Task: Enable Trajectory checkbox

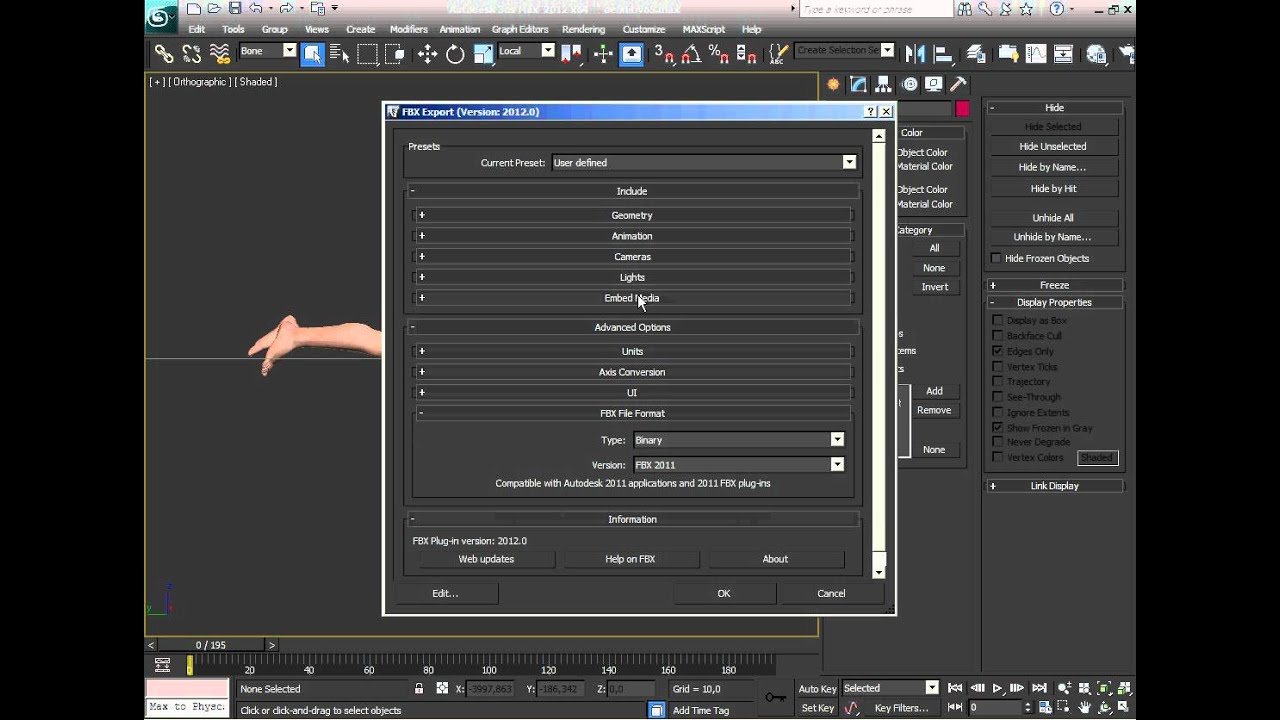Action: pyautogui.click(x=997, y=382)
